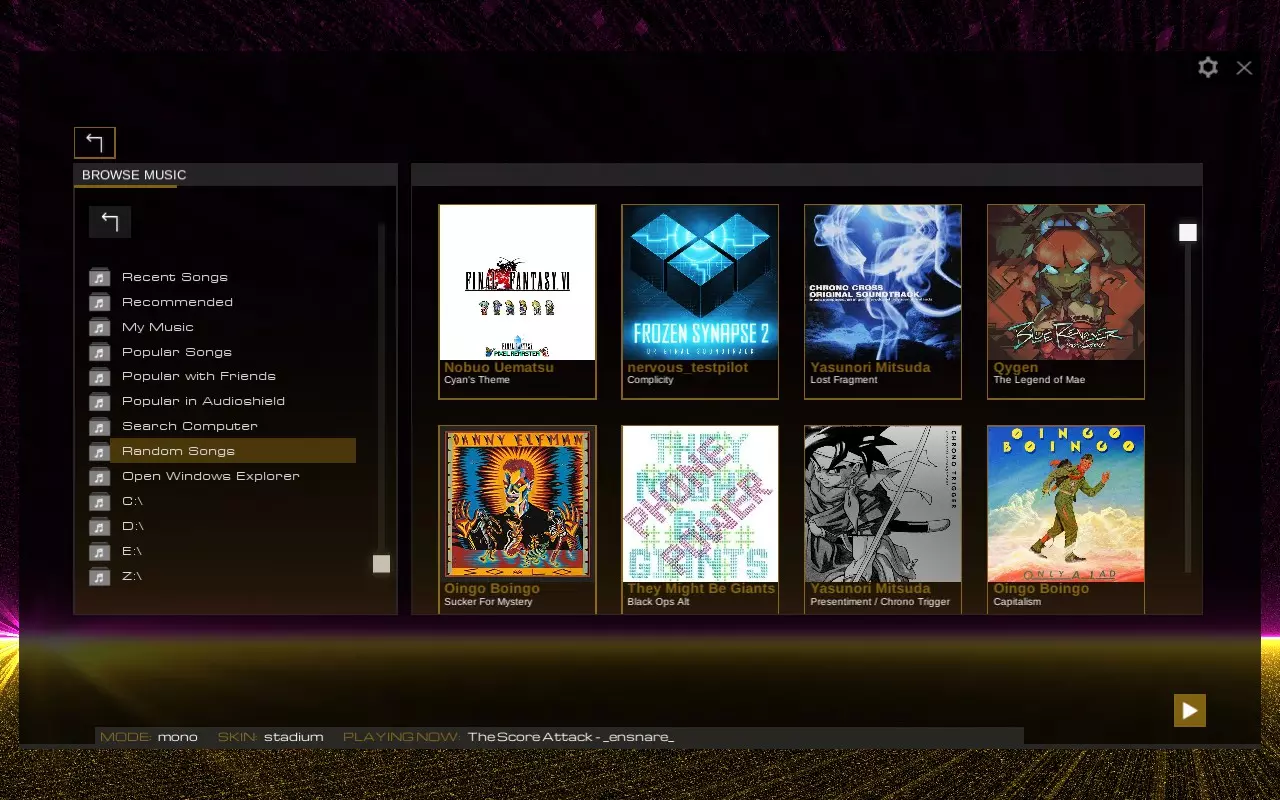Click the sidebar list scrollbar handle

pos(381,564)
